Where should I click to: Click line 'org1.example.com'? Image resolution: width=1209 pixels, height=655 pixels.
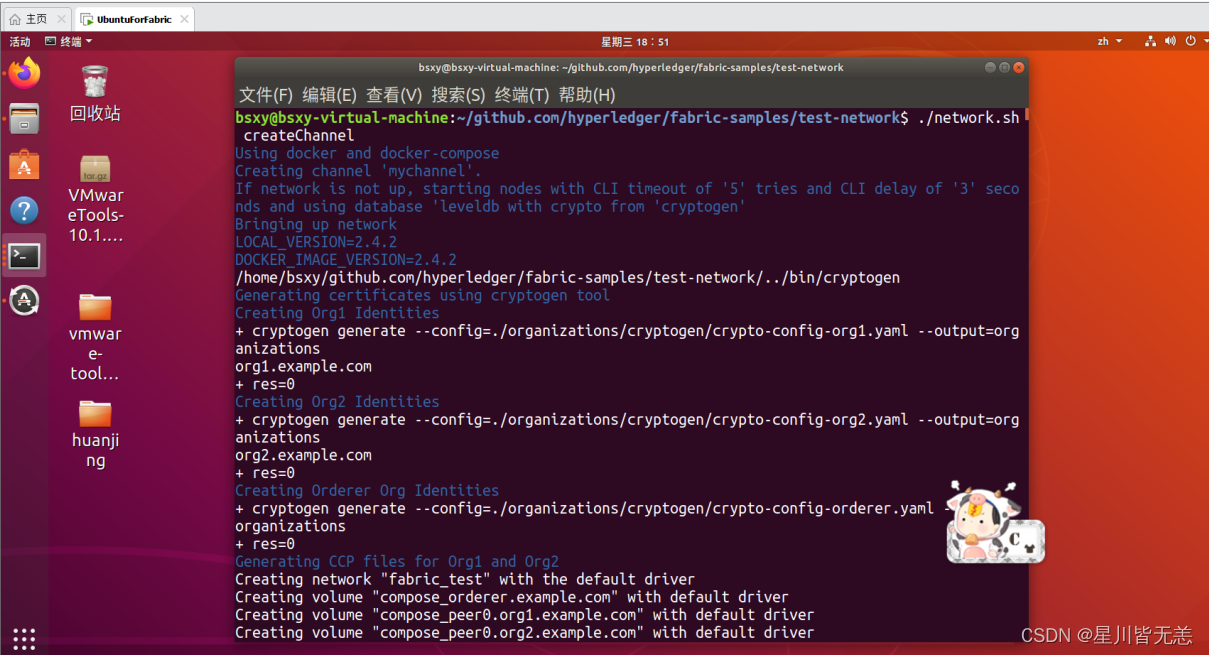303,366
